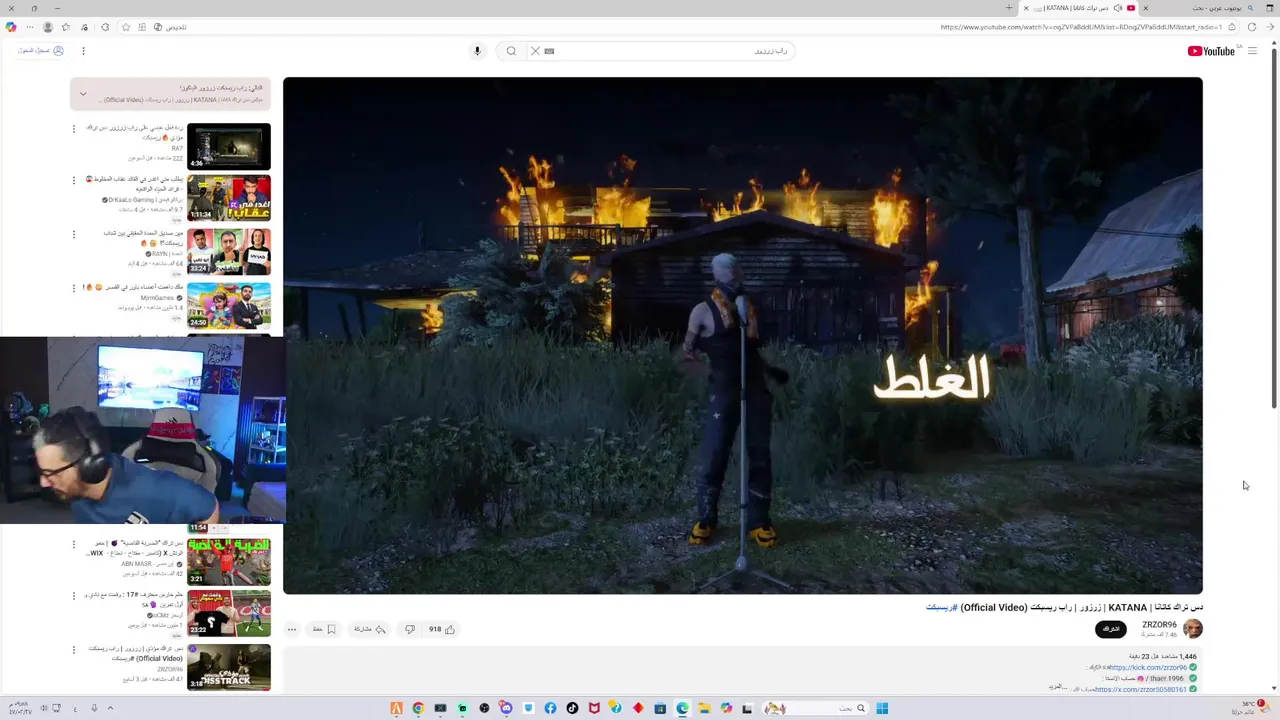Viewport: 1280px width, 720px height.
Task: Open the Google Chrome taskbar icon
Action: tap(418, 708)
